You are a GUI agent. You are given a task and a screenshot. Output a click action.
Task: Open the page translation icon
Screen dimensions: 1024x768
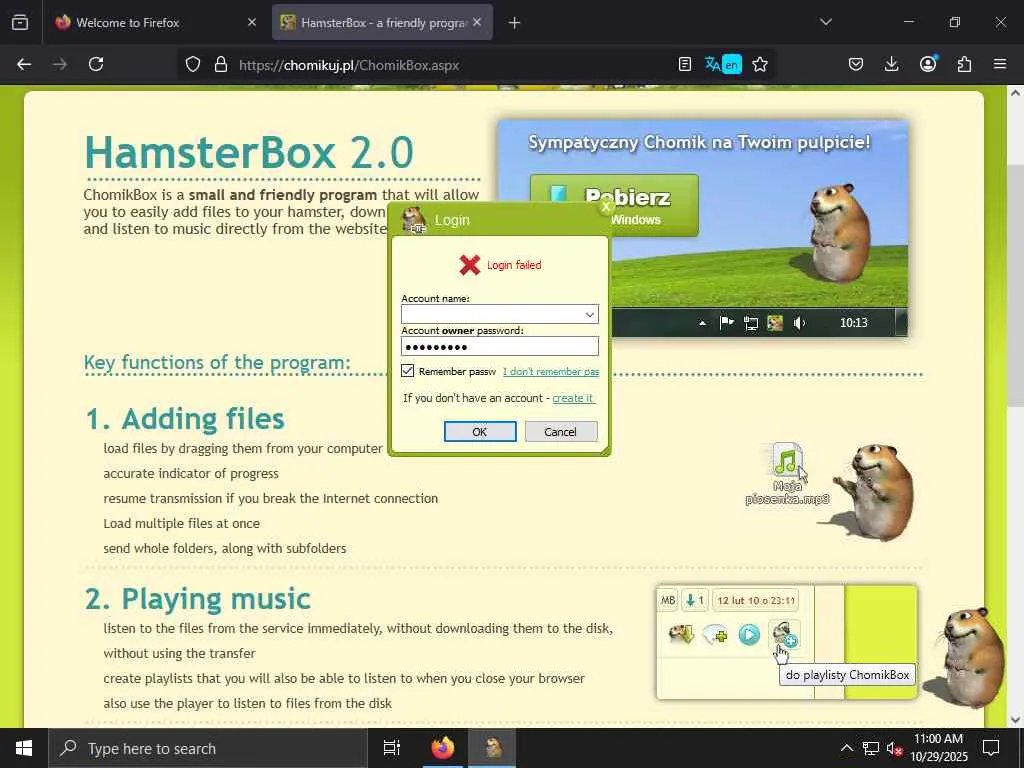point(723,65)
